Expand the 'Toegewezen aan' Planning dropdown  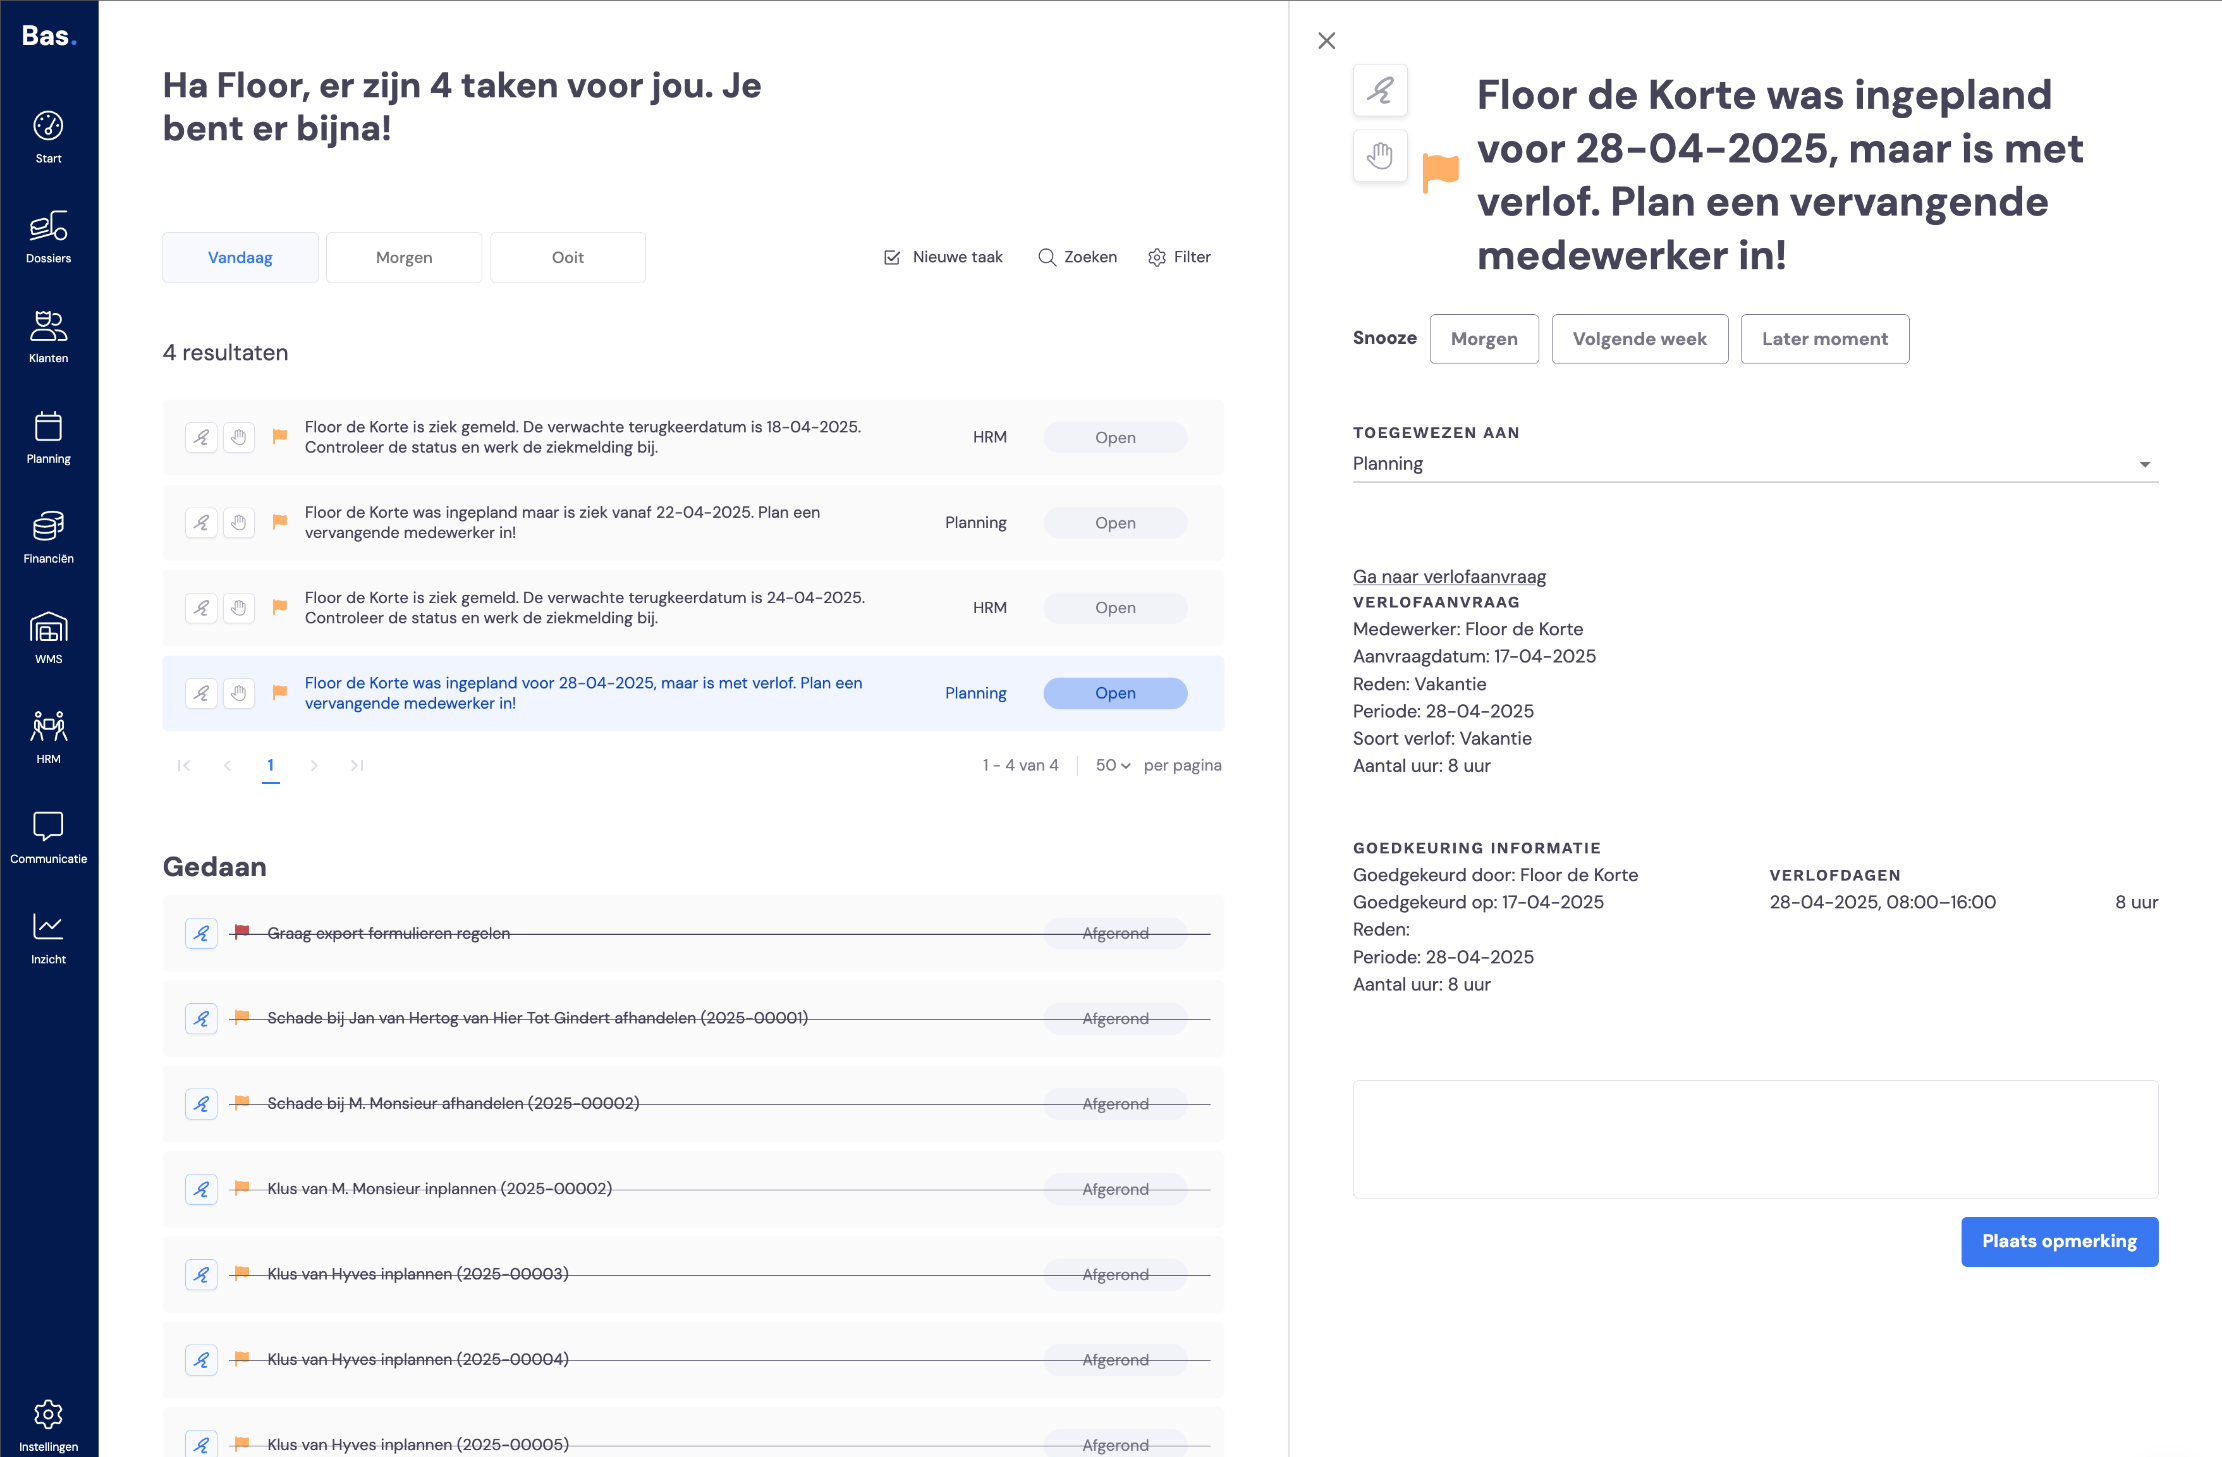pos(1755,464)
